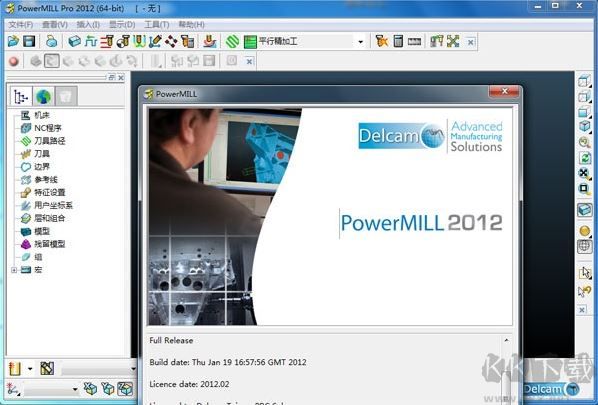The width and height of the screenshot is (598, 405).
Task: Click the tool creation icon at bottom left
Action: coord(14,369)
